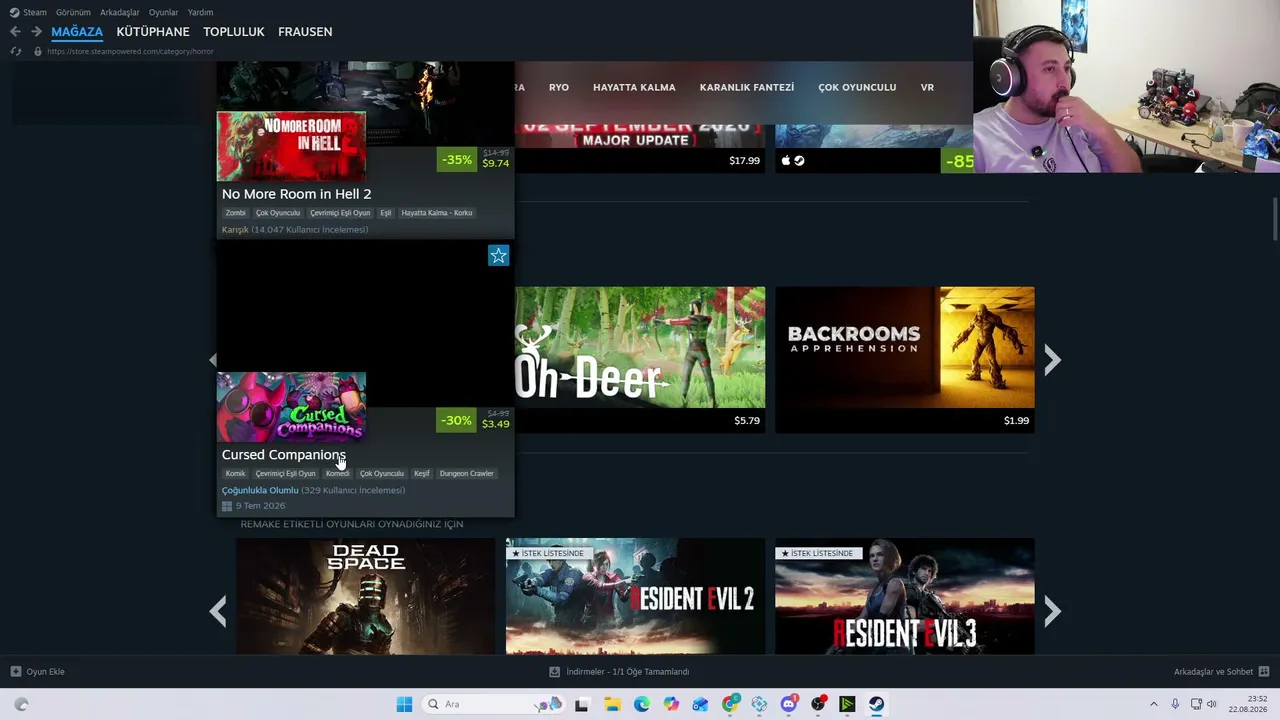The image size is (1280, 720).
Task: Open the Resident Evil 3 game card
Action: point(905,597)
